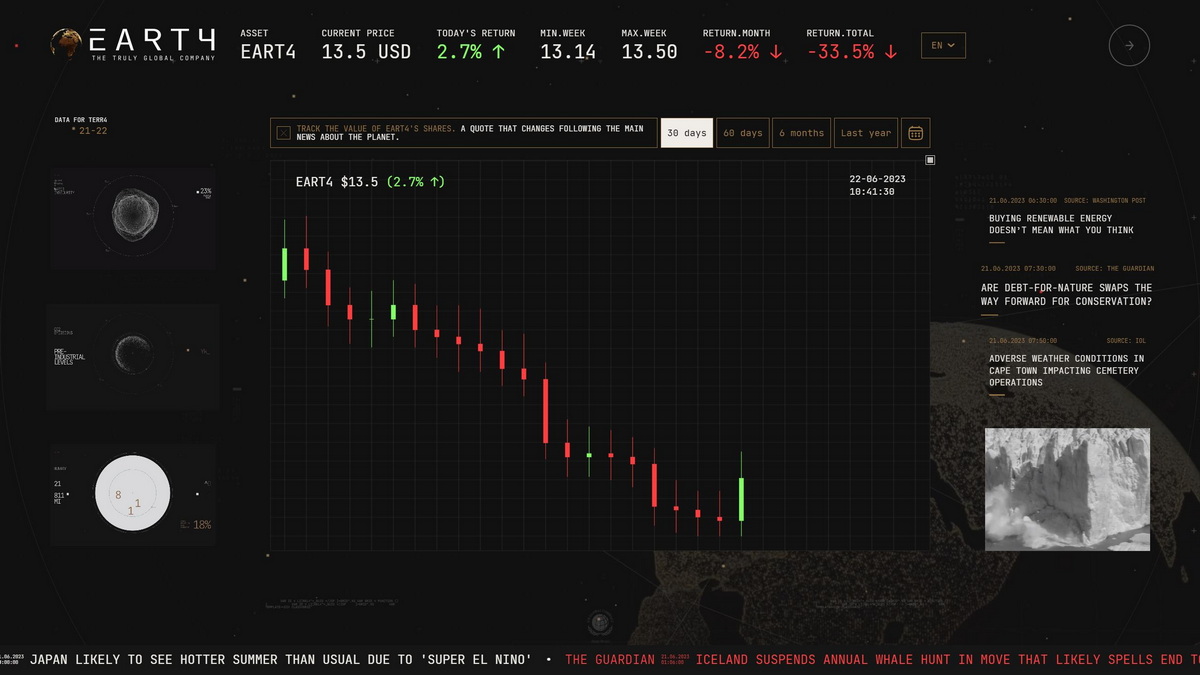Viewport: 1200px width, 675px height.
Task: Click the first green candlestick on chart
Action: pos(284,258)
